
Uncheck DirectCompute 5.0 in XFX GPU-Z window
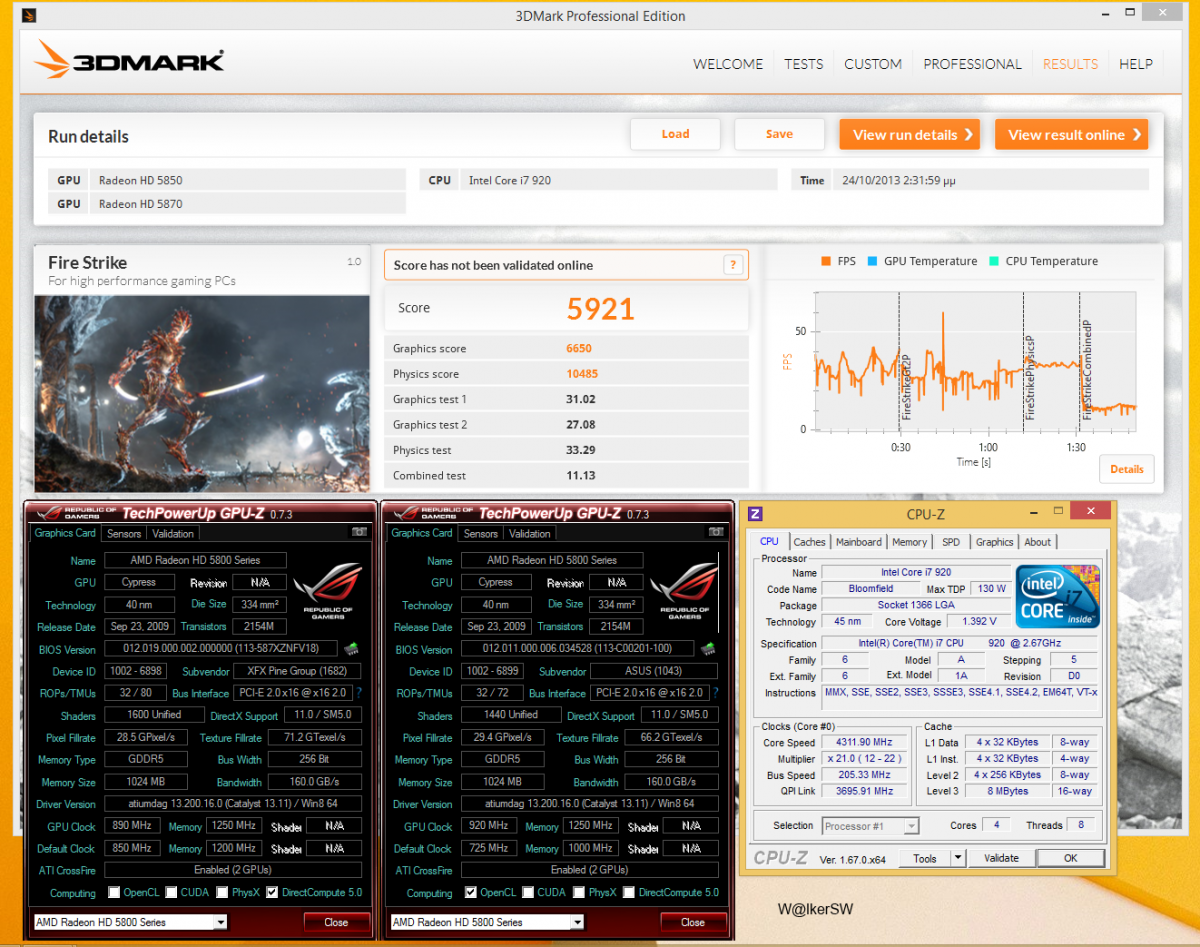point(272,892)
